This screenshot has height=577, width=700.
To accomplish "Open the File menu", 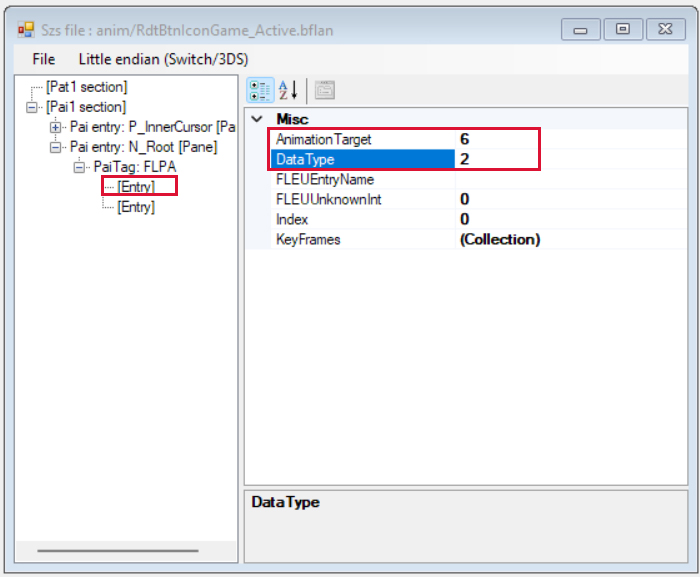I will pyautogui.click(x=43, y=59).
